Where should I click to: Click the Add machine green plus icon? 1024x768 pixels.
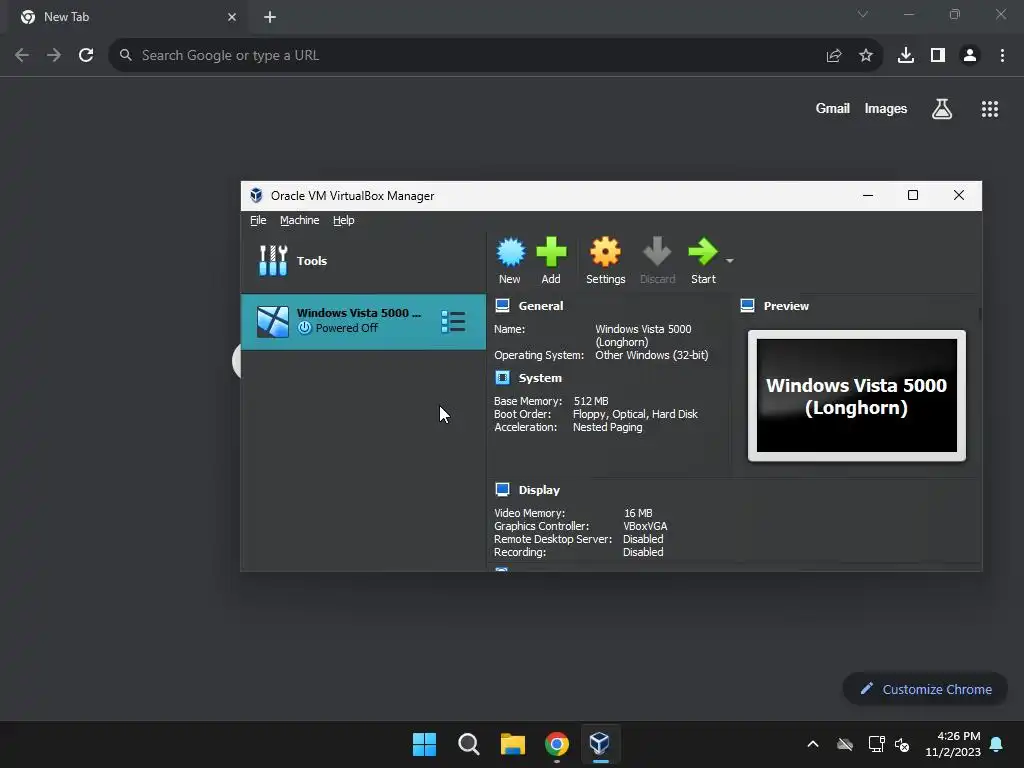[x=551, y=252]
